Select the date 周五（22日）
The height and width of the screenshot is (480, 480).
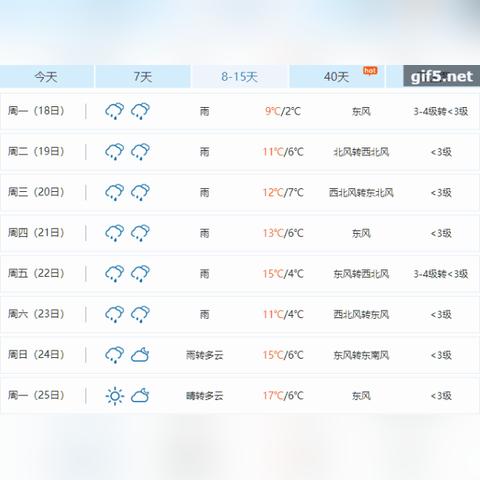pyautogui.click(x=36, y=273)
